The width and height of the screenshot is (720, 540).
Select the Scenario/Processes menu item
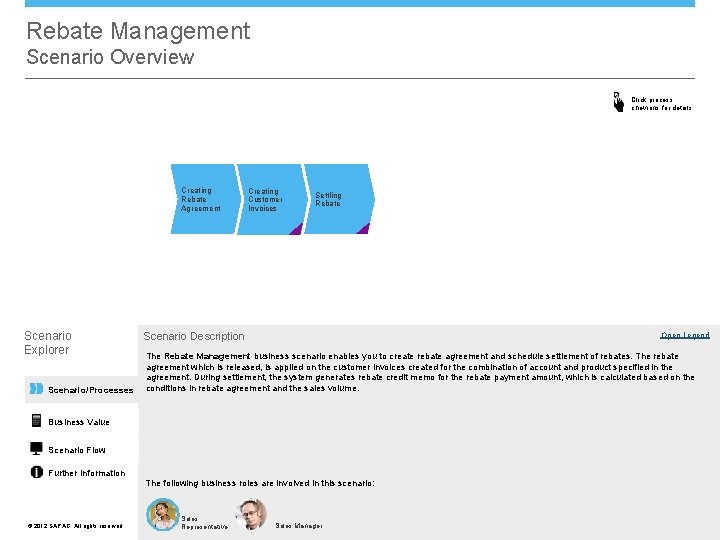pyautogui.click(x=81, y=390)
